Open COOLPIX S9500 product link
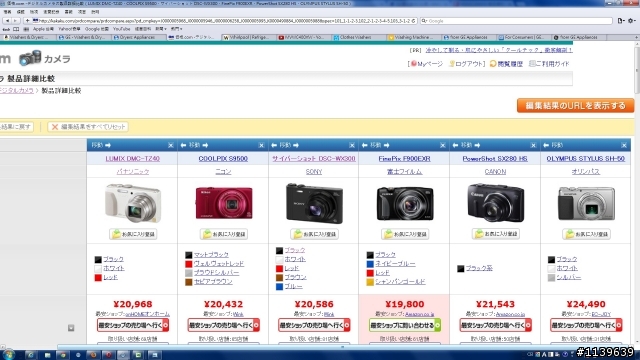640x360 pixels. pyautogui.click(x=223, y=159)
